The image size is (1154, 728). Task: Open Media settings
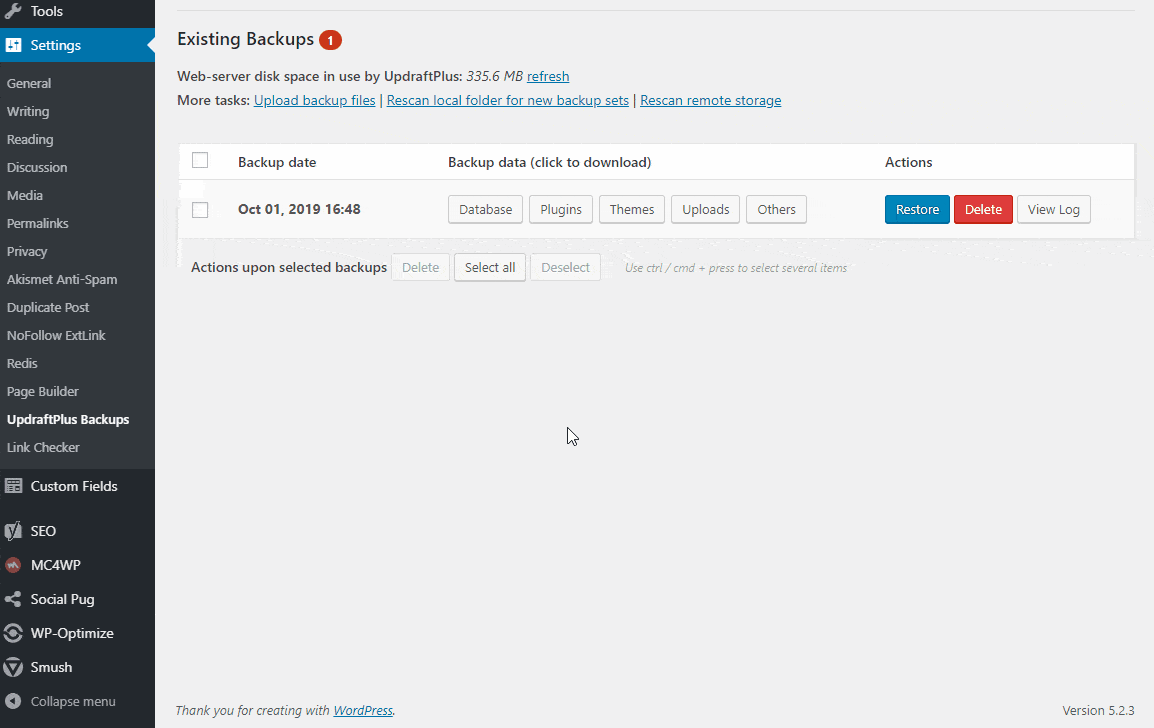point(24,195)
